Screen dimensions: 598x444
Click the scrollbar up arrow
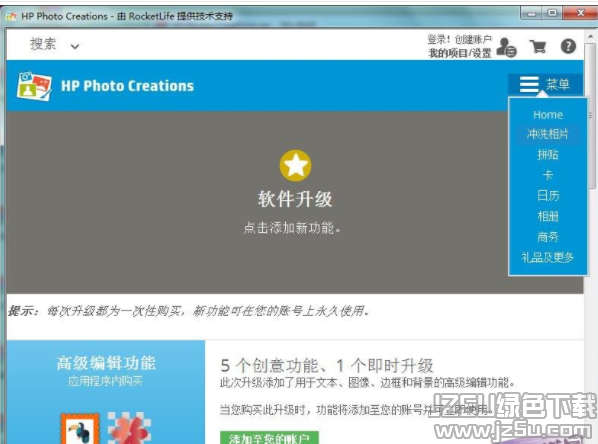click(x=591, y=36)
